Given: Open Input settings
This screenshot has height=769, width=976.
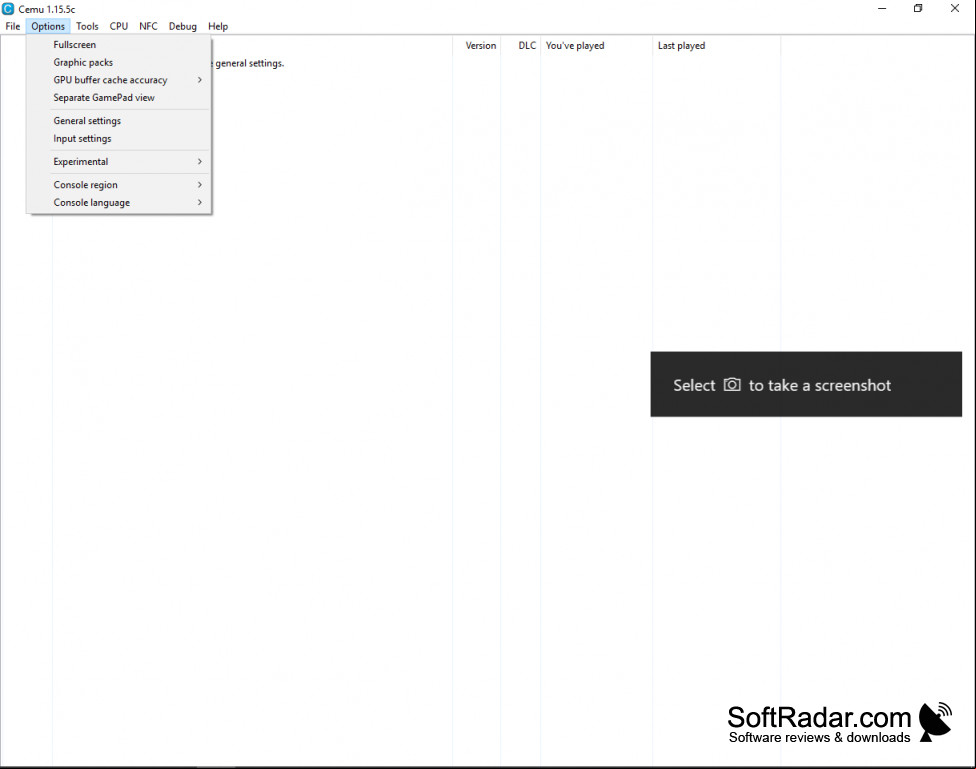Looking at the screenshot, I should coord(119,138).
